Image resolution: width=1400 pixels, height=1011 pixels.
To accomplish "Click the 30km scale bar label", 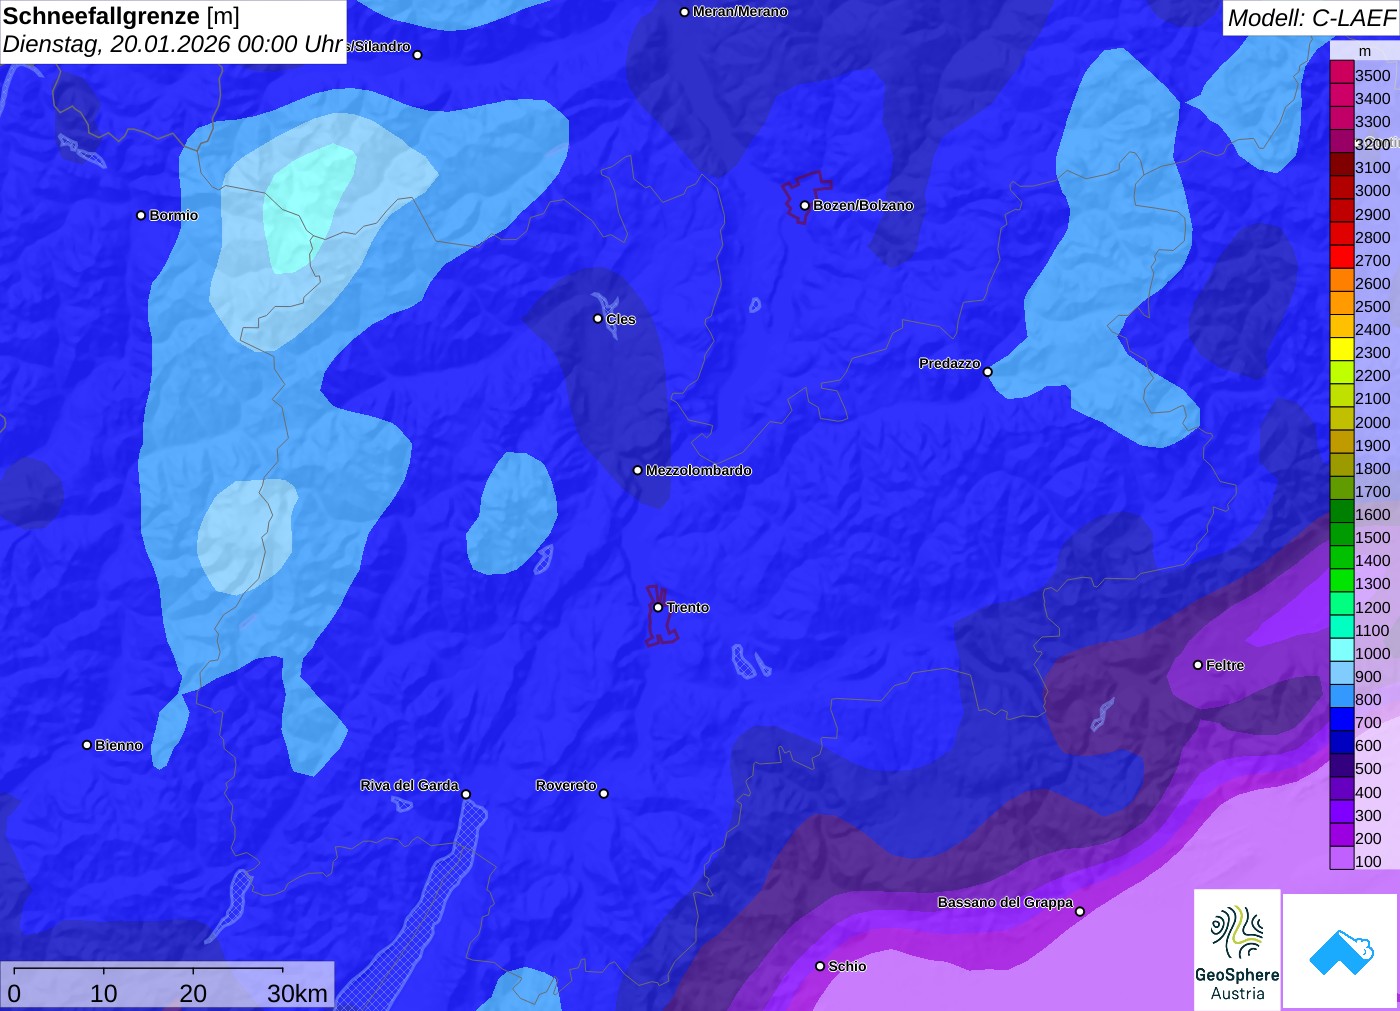I will [297, 993].
